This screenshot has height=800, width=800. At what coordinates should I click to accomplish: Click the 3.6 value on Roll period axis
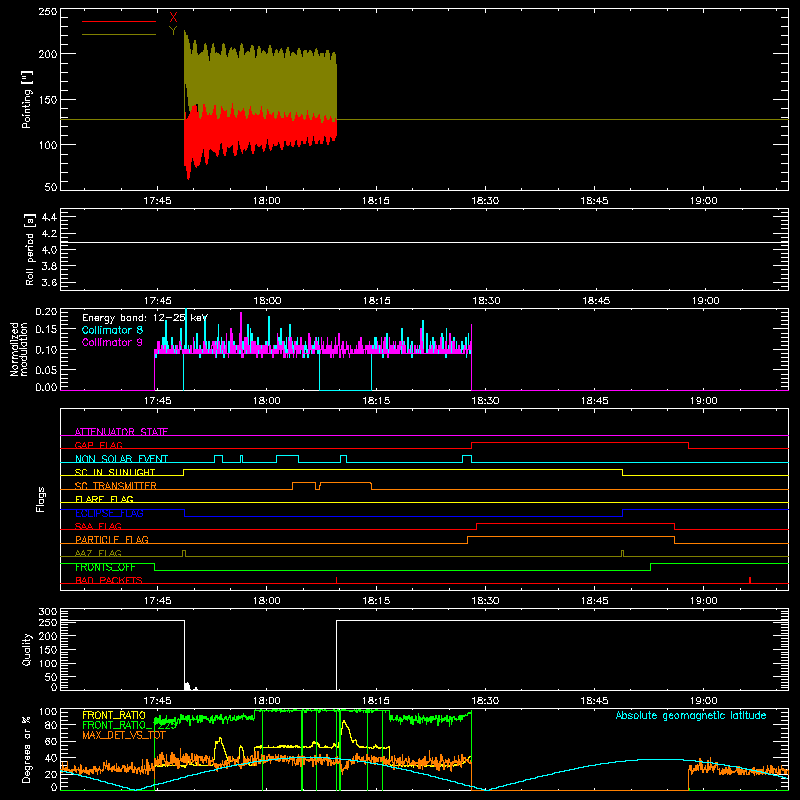49,283
